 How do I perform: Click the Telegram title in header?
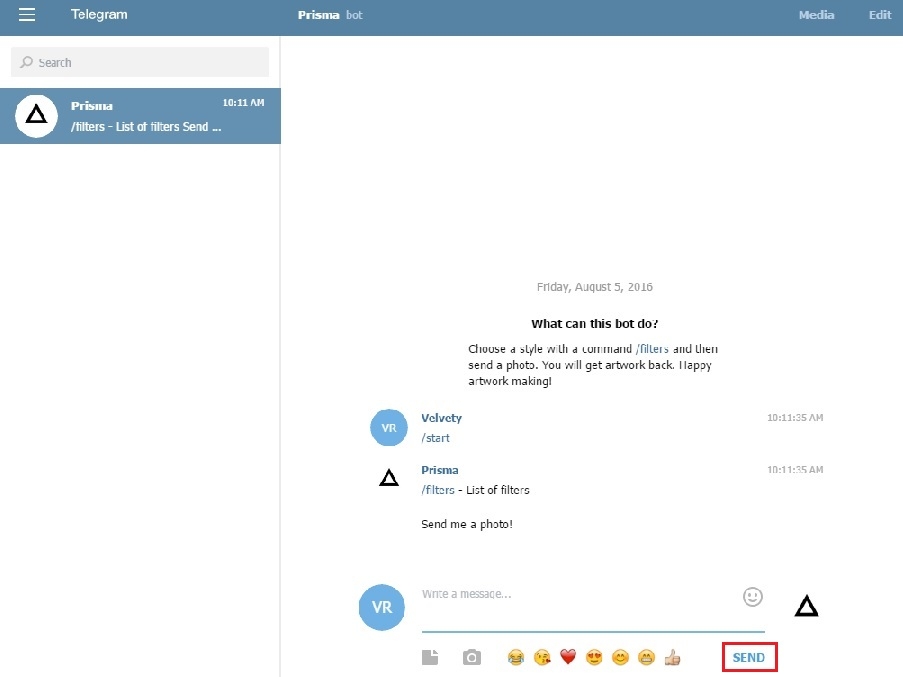(99, 14)
